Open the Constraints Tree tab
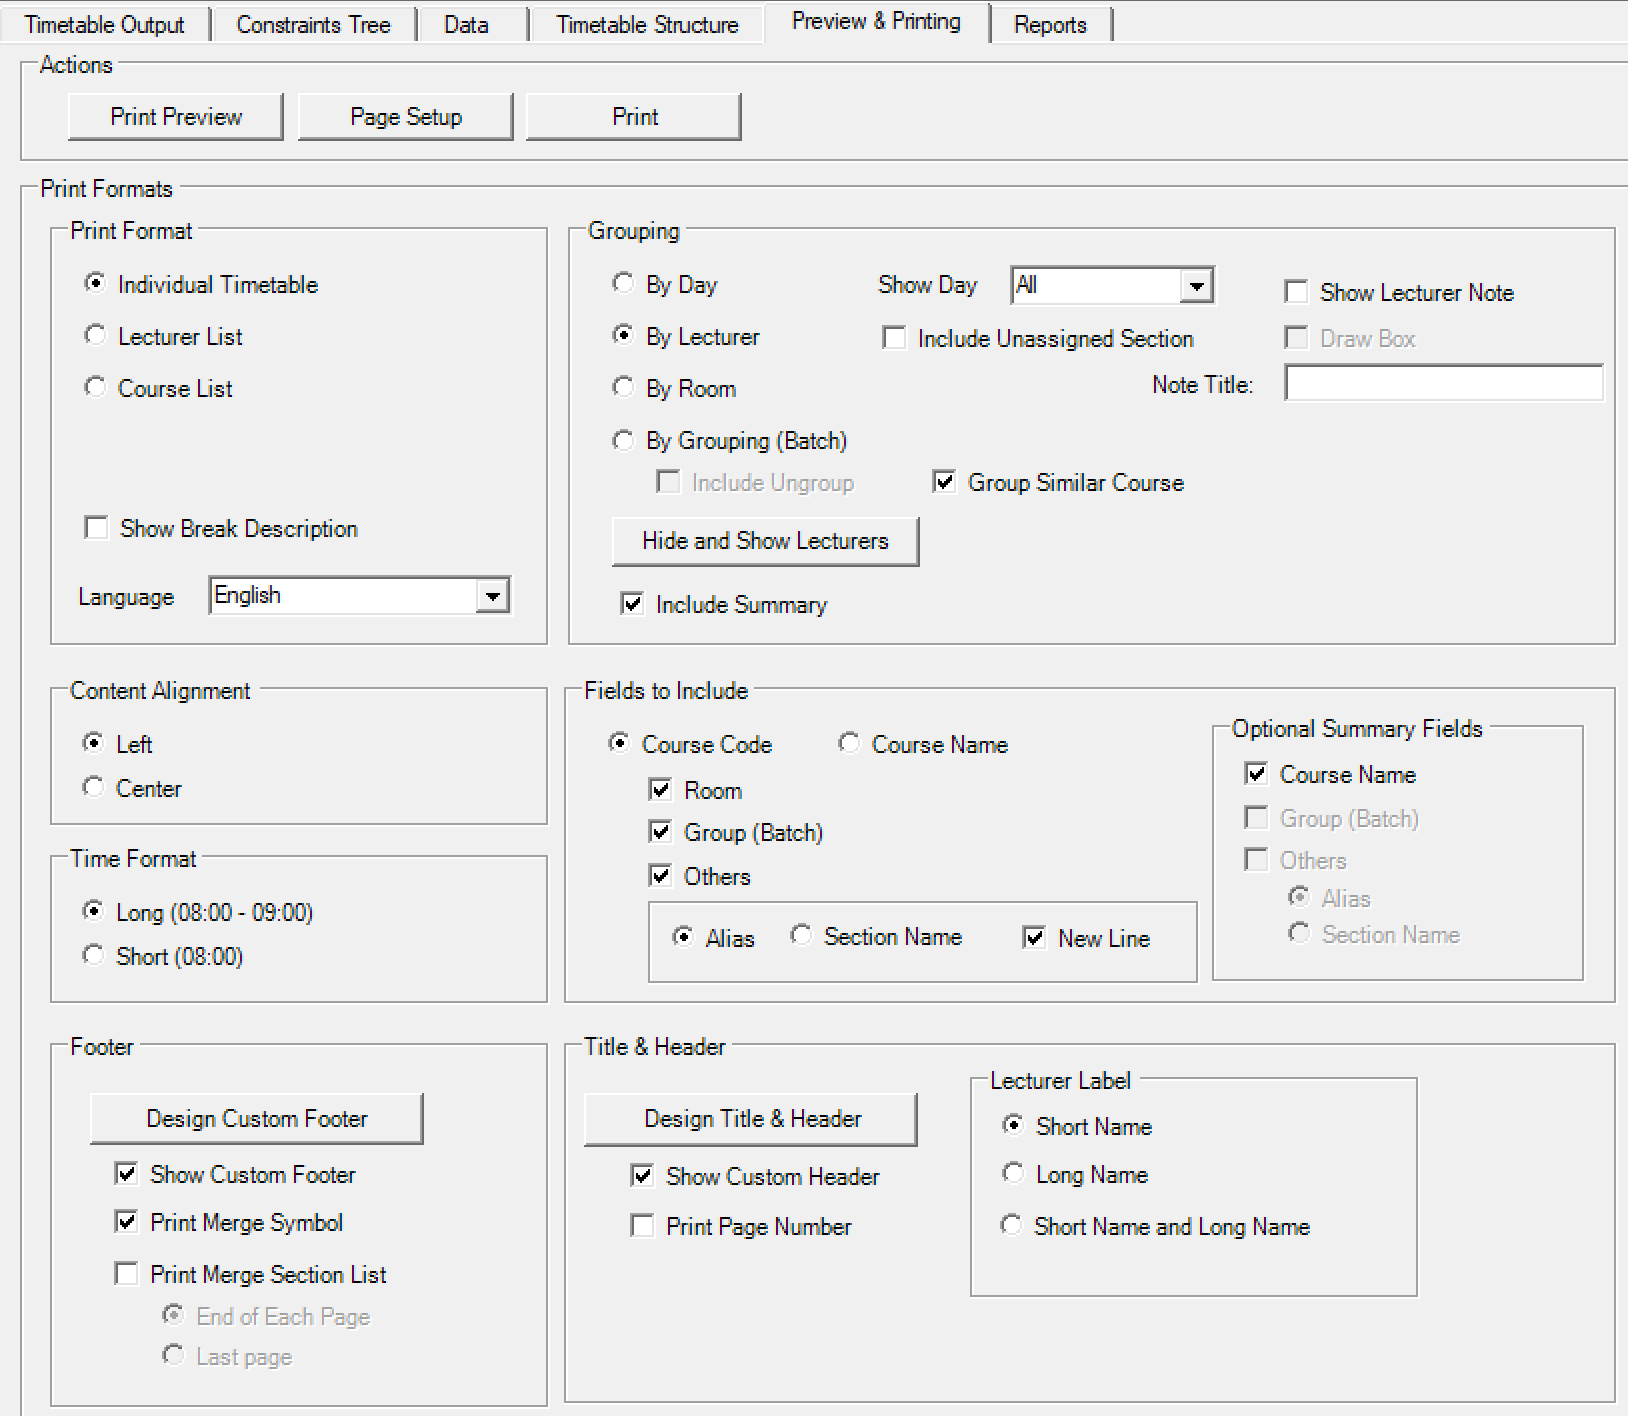This screenshot has width=1628, height=1416. pyautogui.click(x=313, y=25)
